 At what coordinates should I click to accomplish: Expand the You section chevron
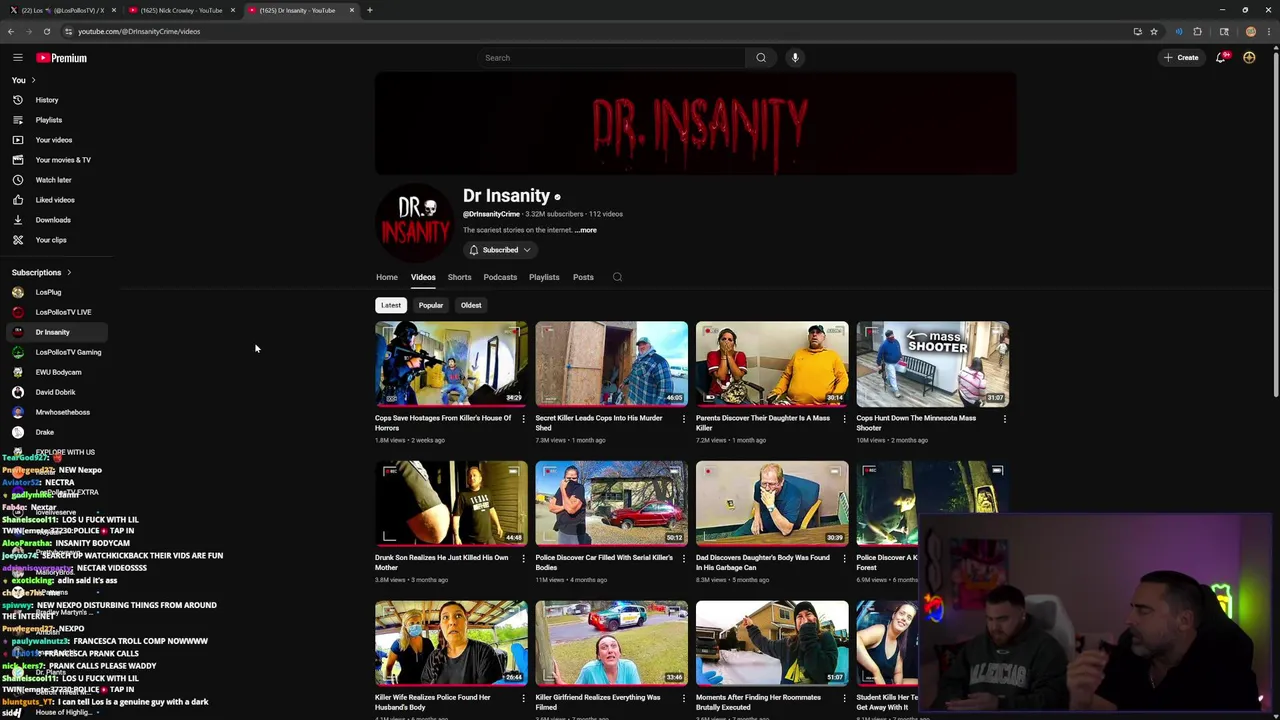(x=33, y=80)
